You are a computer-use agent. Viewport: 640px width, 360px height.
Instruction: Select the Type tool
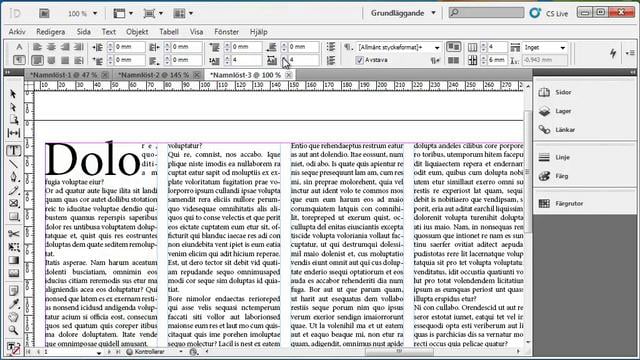pos(13,151)
